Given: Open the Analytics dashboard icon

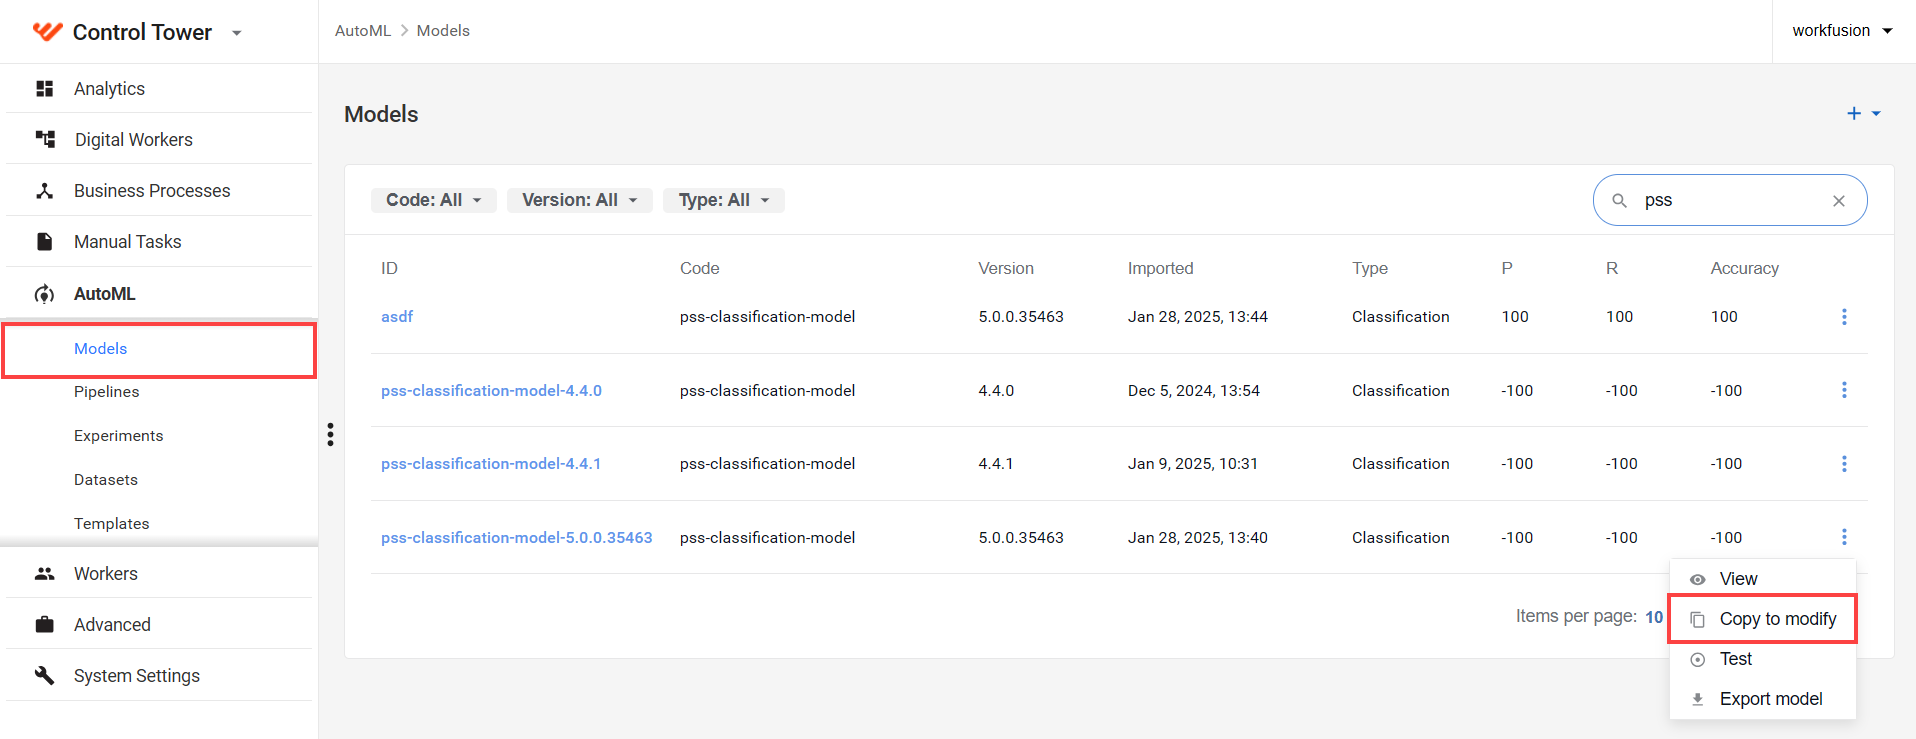Looking at the screenshot, I should pyautogui.click(x=44, y=89).
